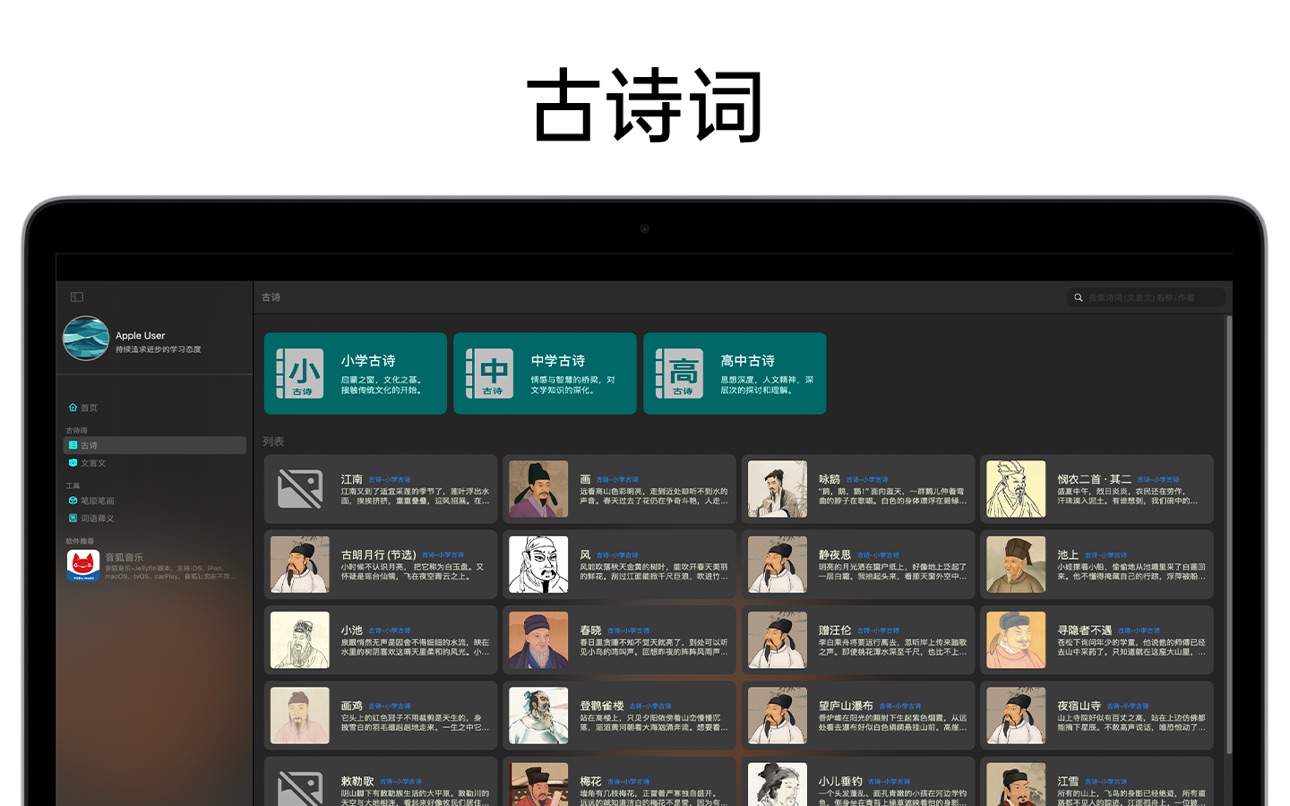Select 古诗 in the sidebar
This screenshot has width=1290, height=806.
[155, 445]
